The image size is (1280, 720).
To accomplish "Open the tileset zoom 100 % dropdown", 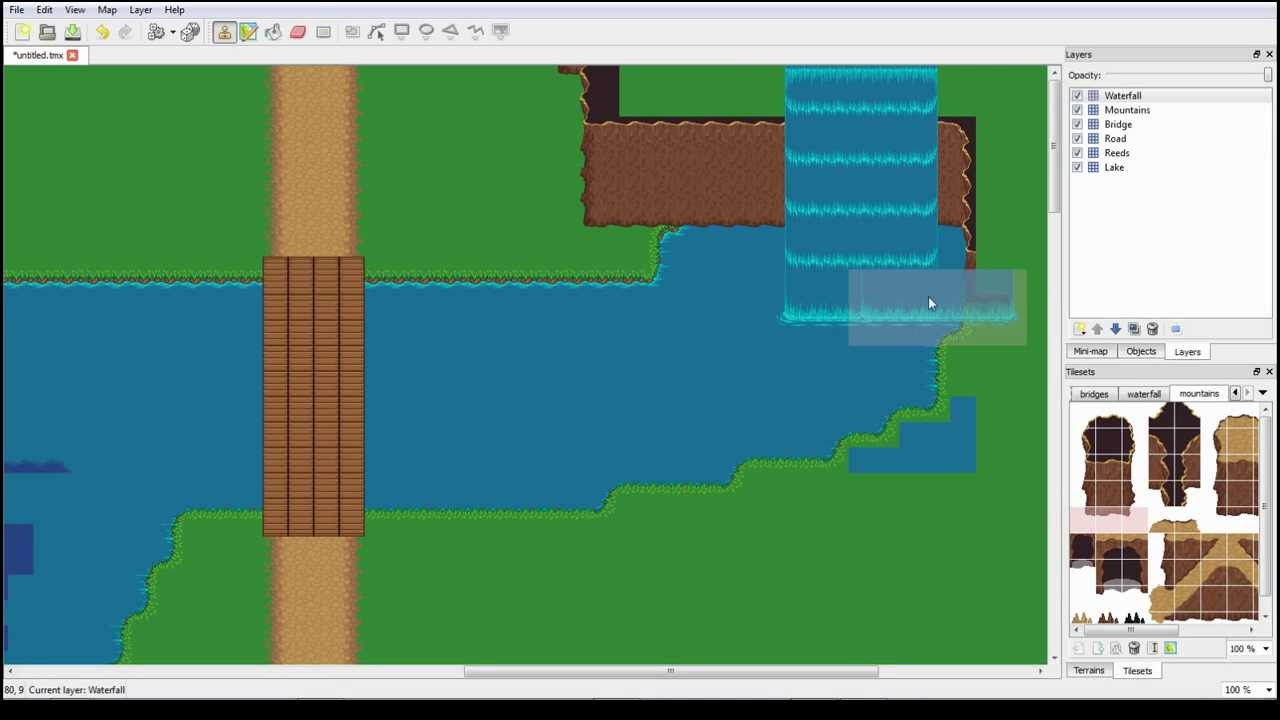I will (x=1247, y=649).
